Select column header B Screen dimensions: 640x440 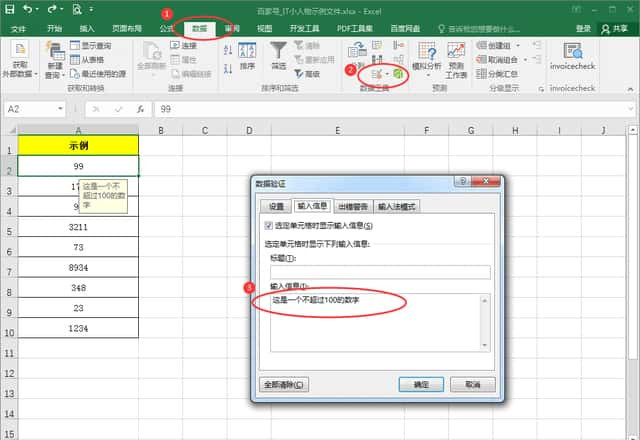tap(161, 131)
